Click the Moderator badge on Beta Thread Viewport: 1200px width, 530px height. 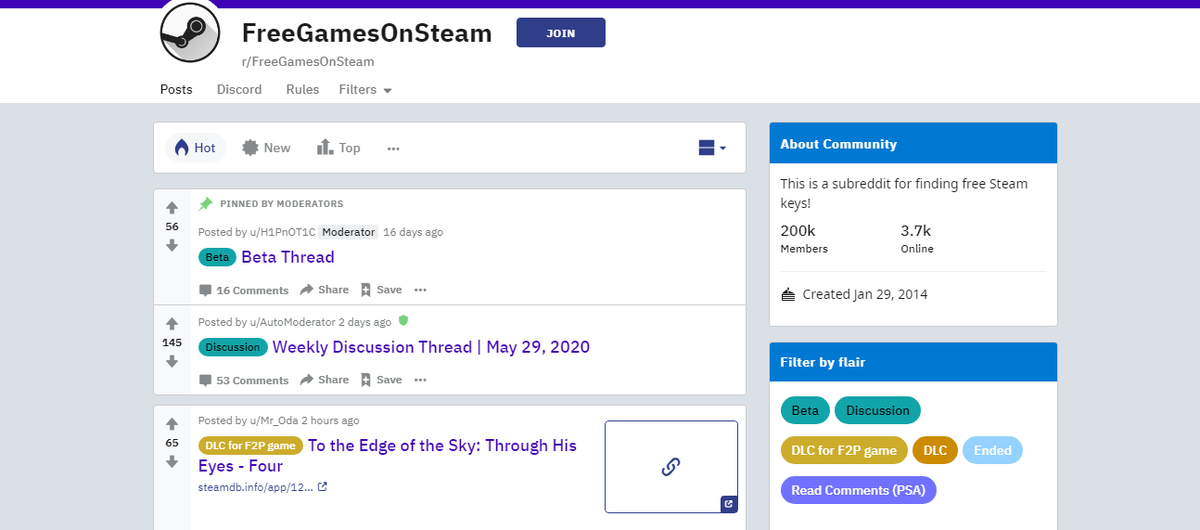tap(349, 232)
